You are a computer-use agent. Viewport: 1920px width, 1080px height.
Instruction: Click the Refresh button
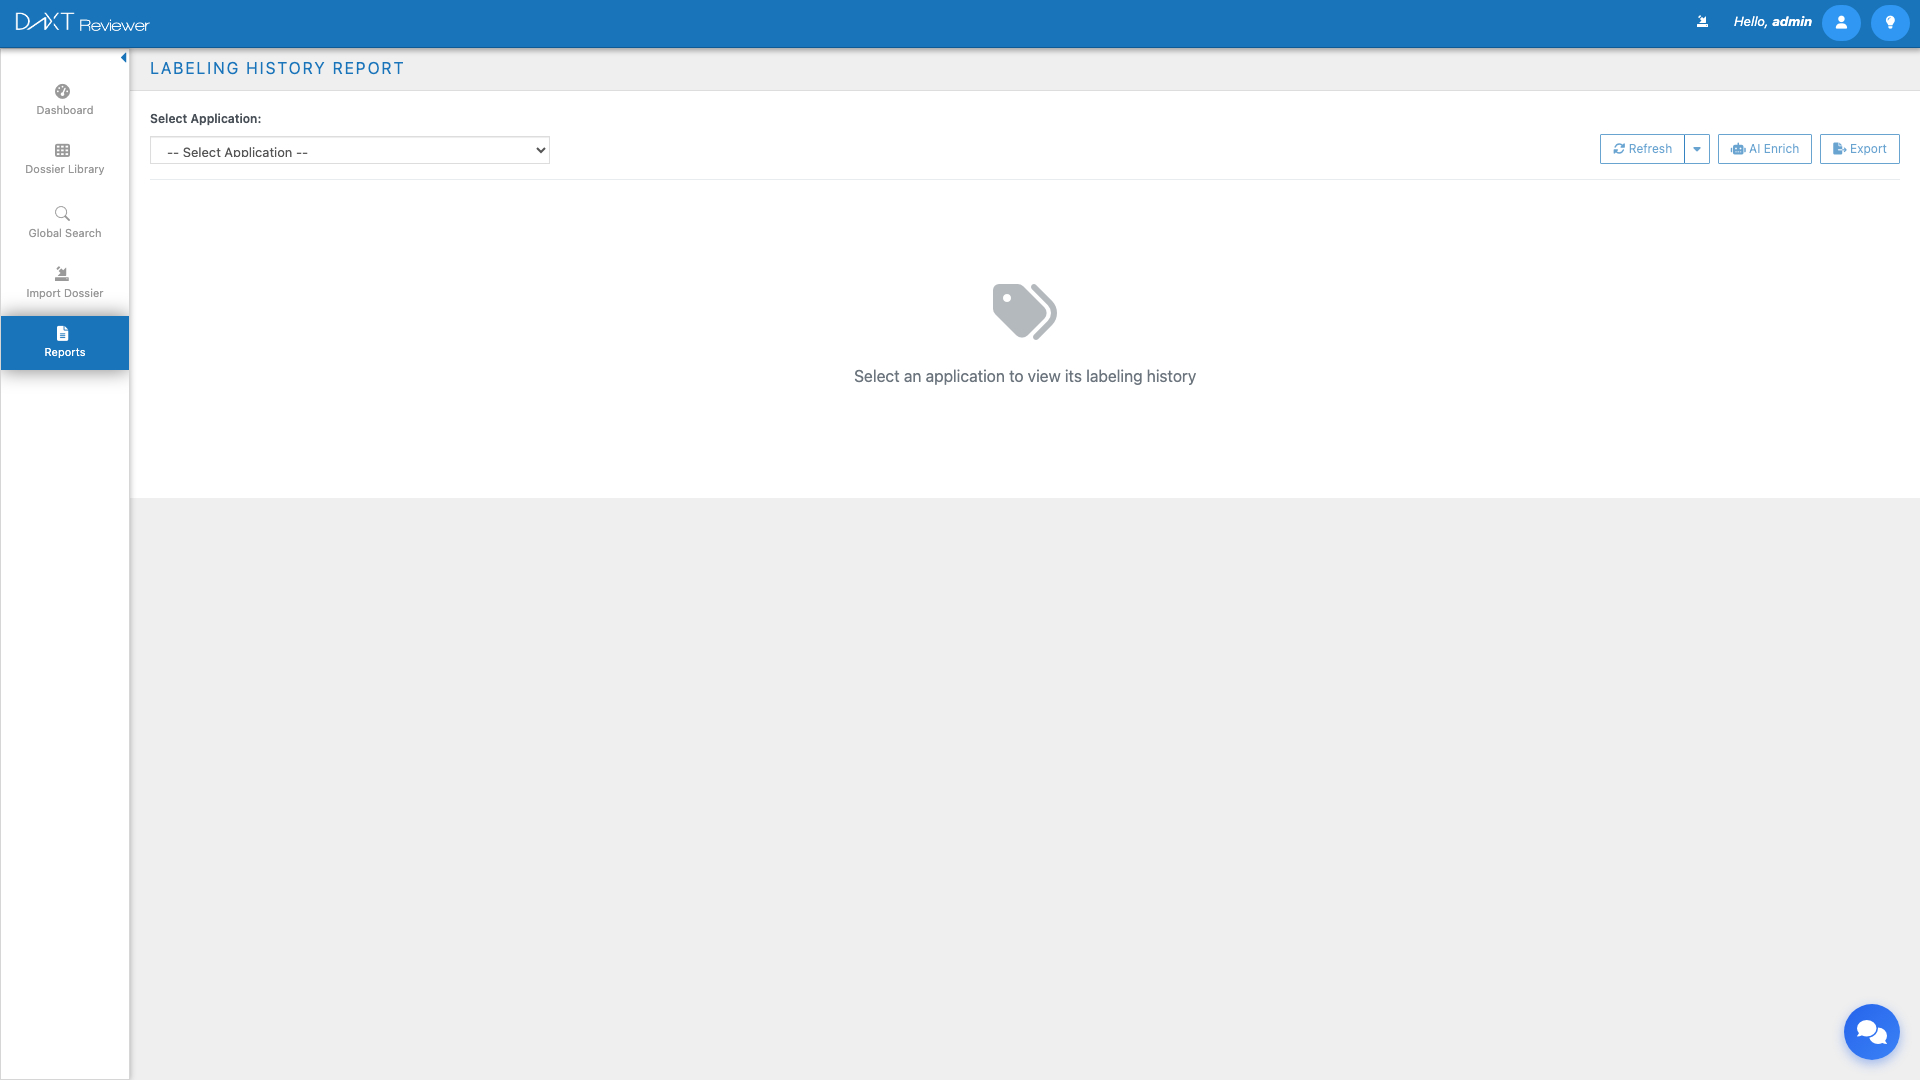click(1642, 149)
